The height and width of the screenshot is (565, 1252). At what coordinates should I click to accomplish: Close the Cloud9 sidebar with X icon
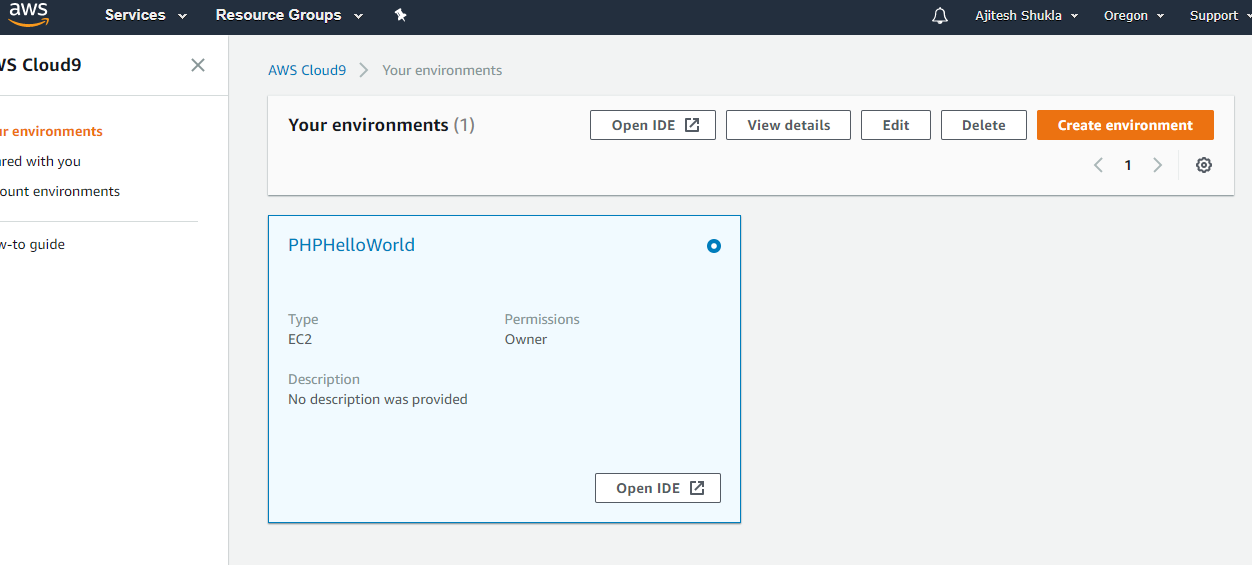pos(198,65)
